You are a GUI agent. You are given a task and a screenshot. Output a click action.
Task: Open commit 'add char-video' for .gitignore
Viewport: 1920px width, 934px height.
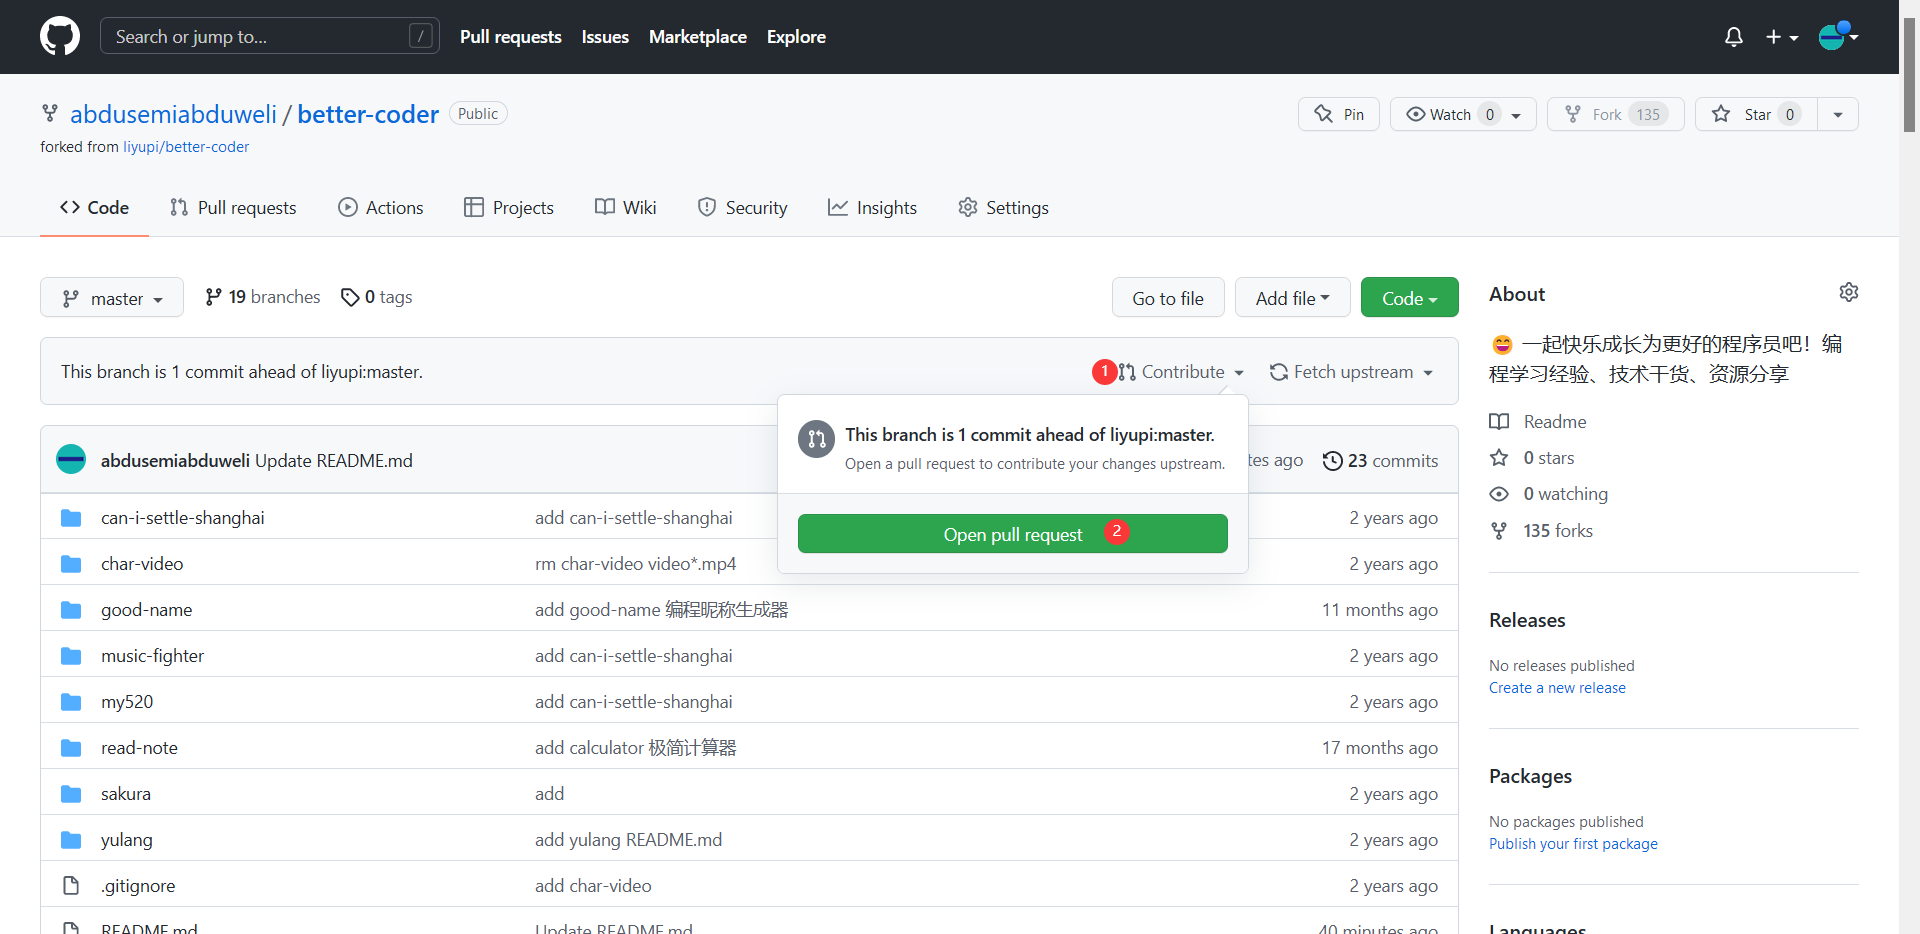pos(593,886)
